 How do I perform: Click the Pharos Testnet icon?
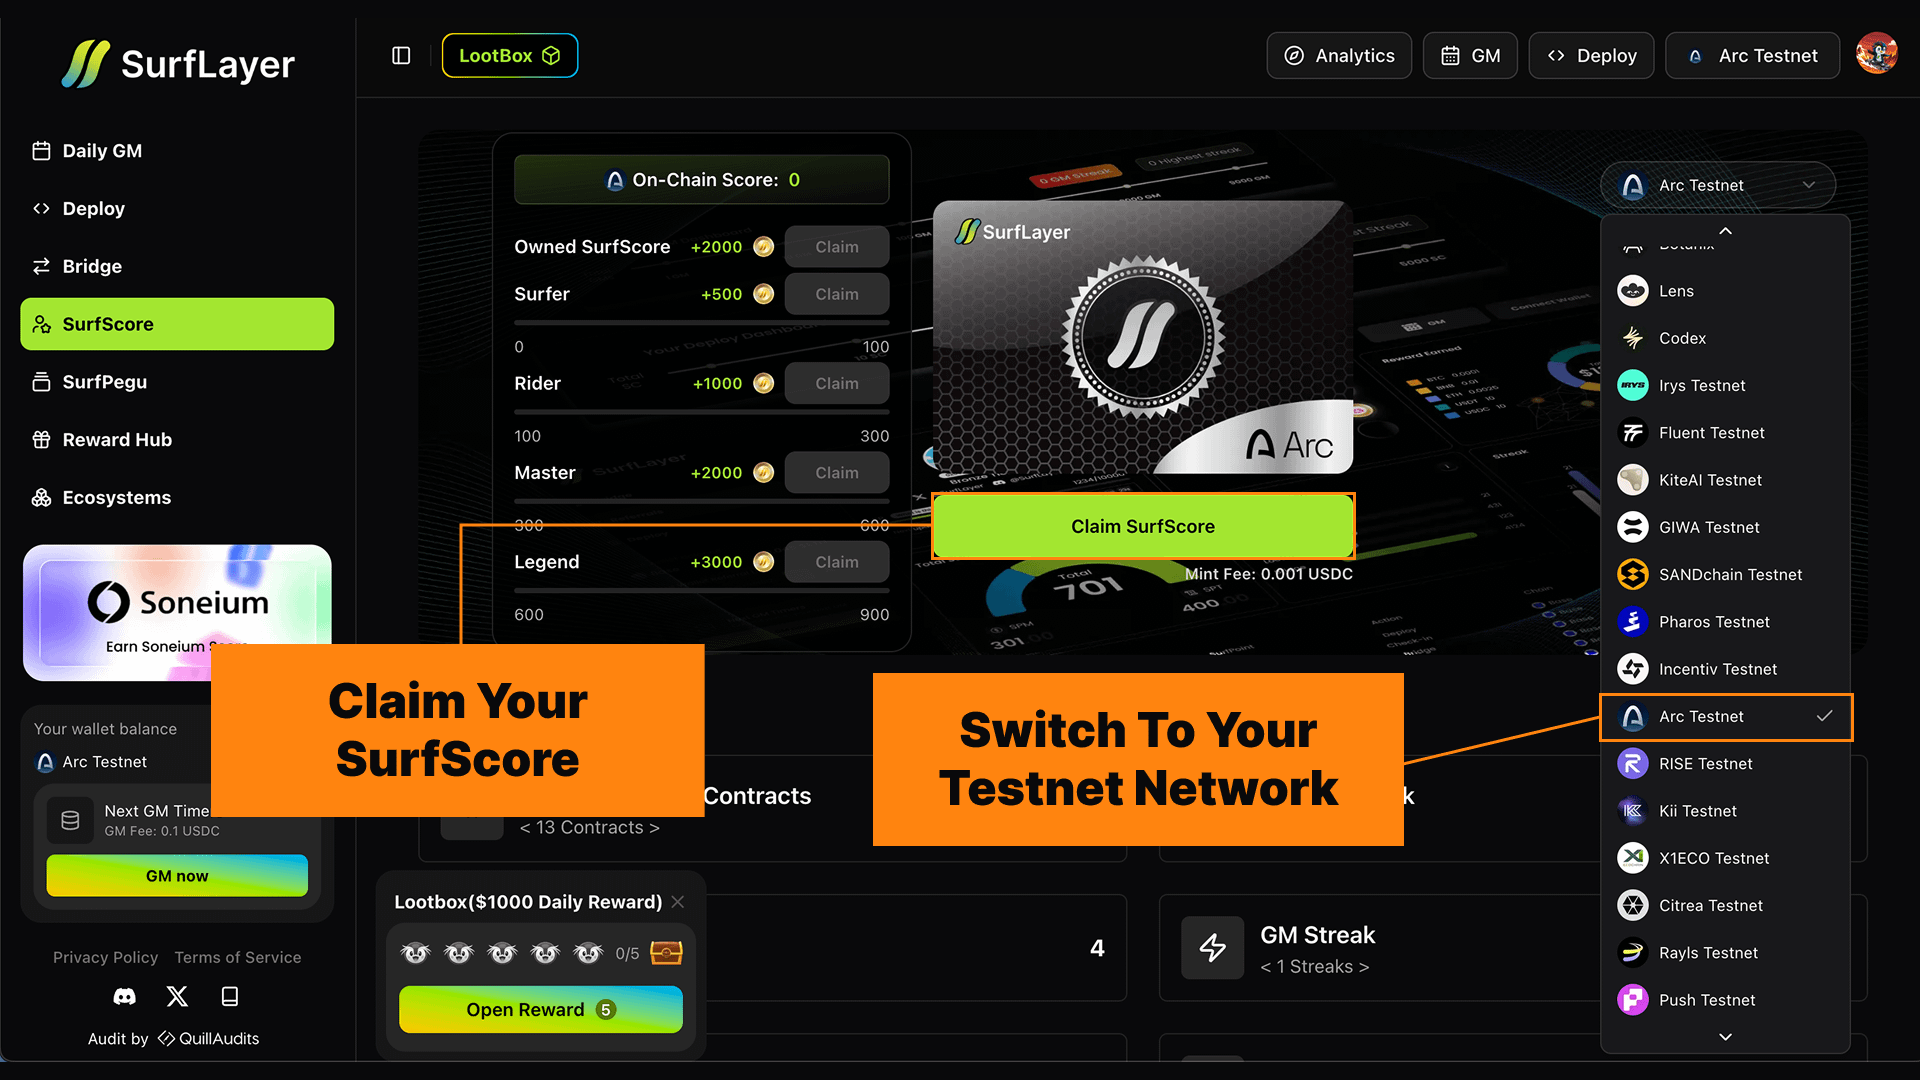click(1633, 622)
